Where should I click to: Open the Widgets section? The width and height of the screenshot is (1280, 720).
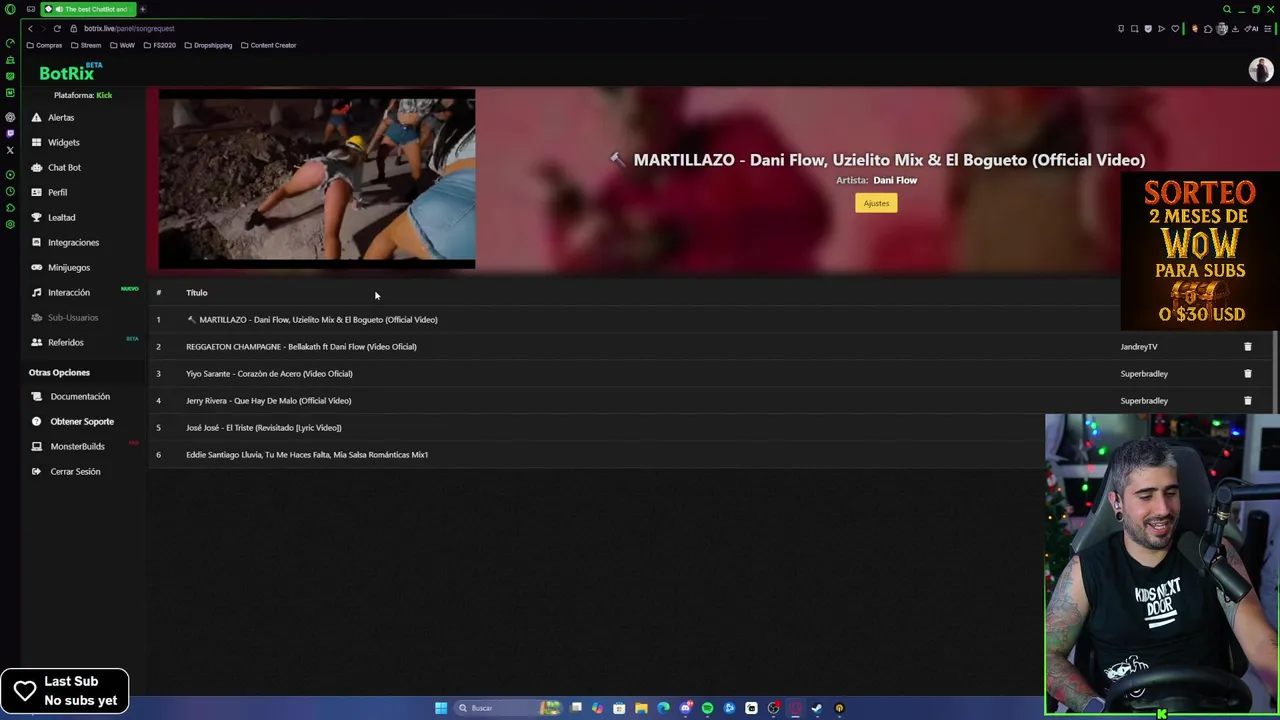click(x=63, y=142)
